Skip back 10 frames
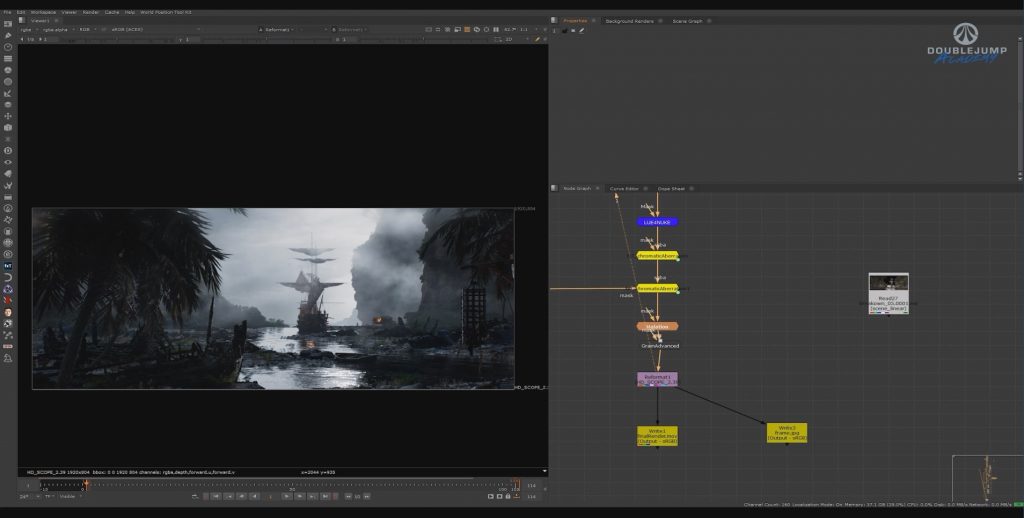 348,496
